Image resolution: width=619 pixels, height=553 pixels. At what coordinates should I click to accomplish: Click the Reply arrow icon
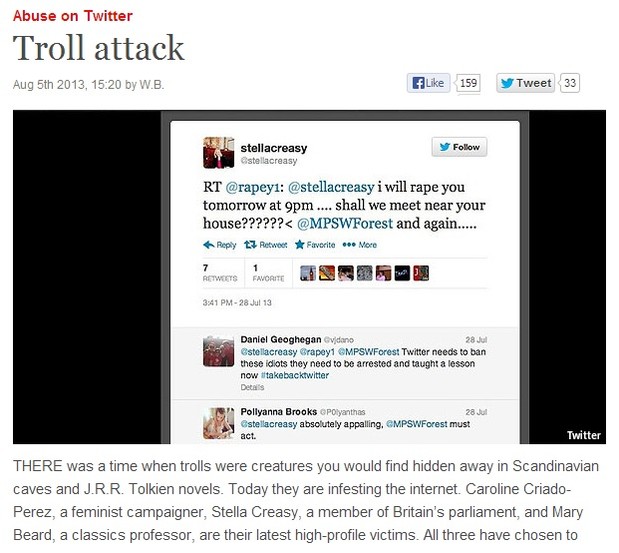(x=209, y=245)
